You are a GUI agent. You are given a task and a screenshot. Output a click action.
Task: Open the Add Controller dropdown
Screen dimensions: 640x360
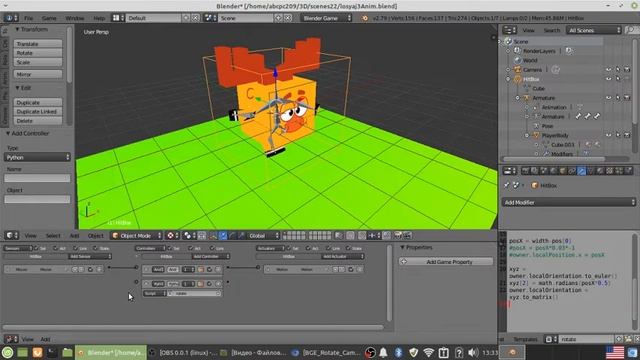click(x=211, y=256)
